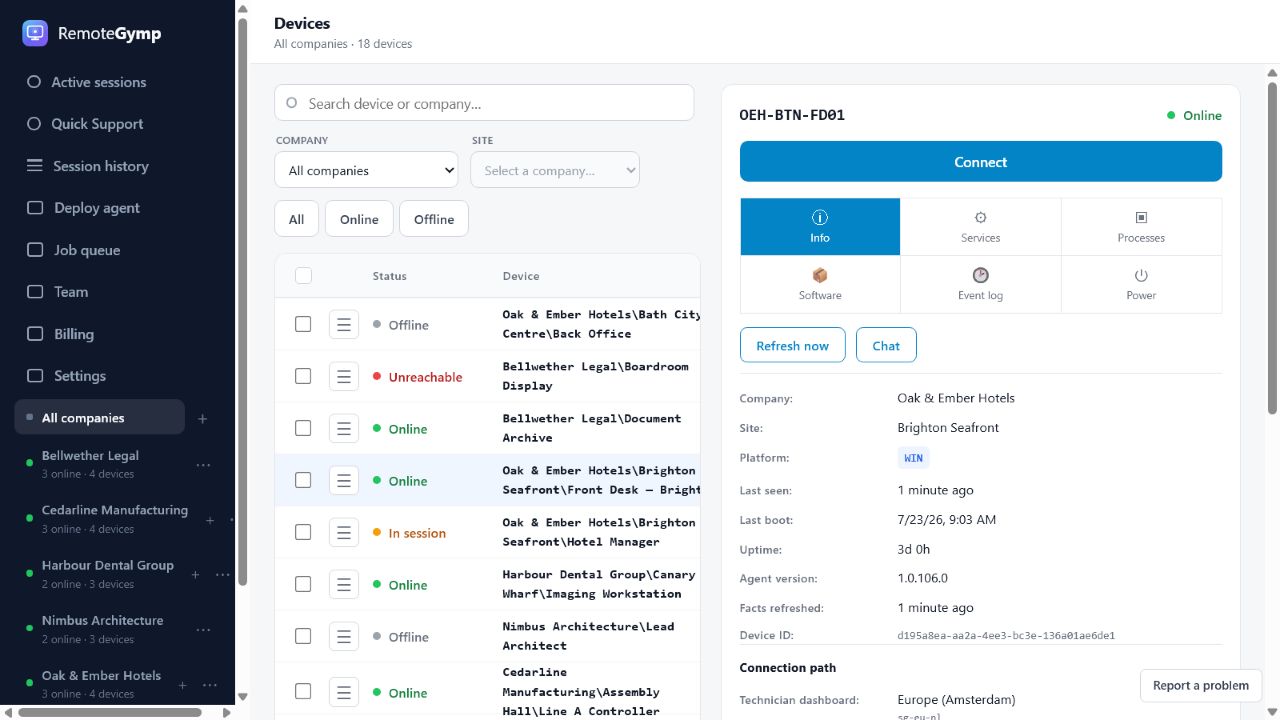
Task: Check the Hotel Manager device row
Action: click(303, 532)
